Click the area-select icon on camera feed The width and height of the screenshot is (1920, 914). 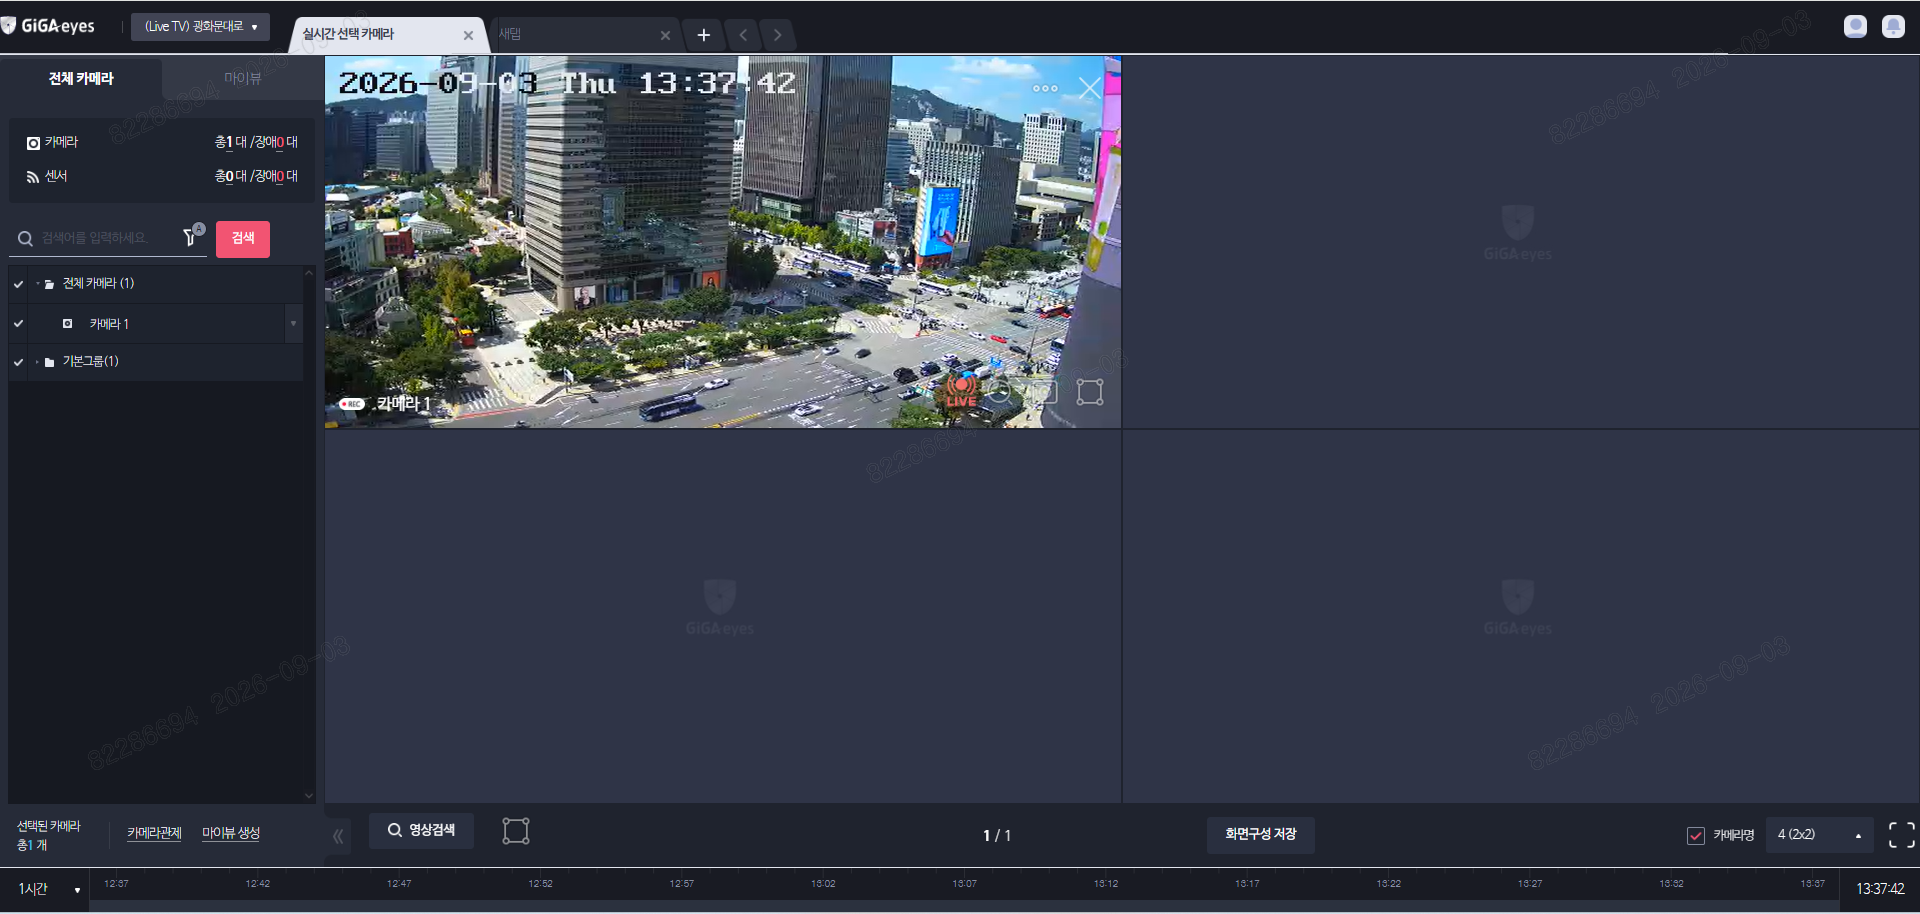tap(1090, 392)
